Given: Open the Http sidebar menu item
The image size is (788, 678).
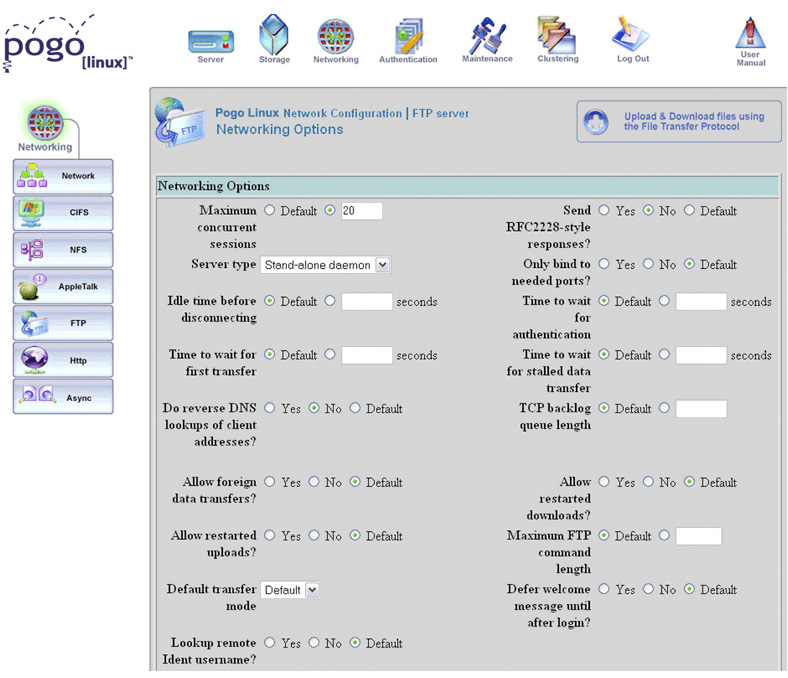Looking at the screenshot, I should point(63,360).
